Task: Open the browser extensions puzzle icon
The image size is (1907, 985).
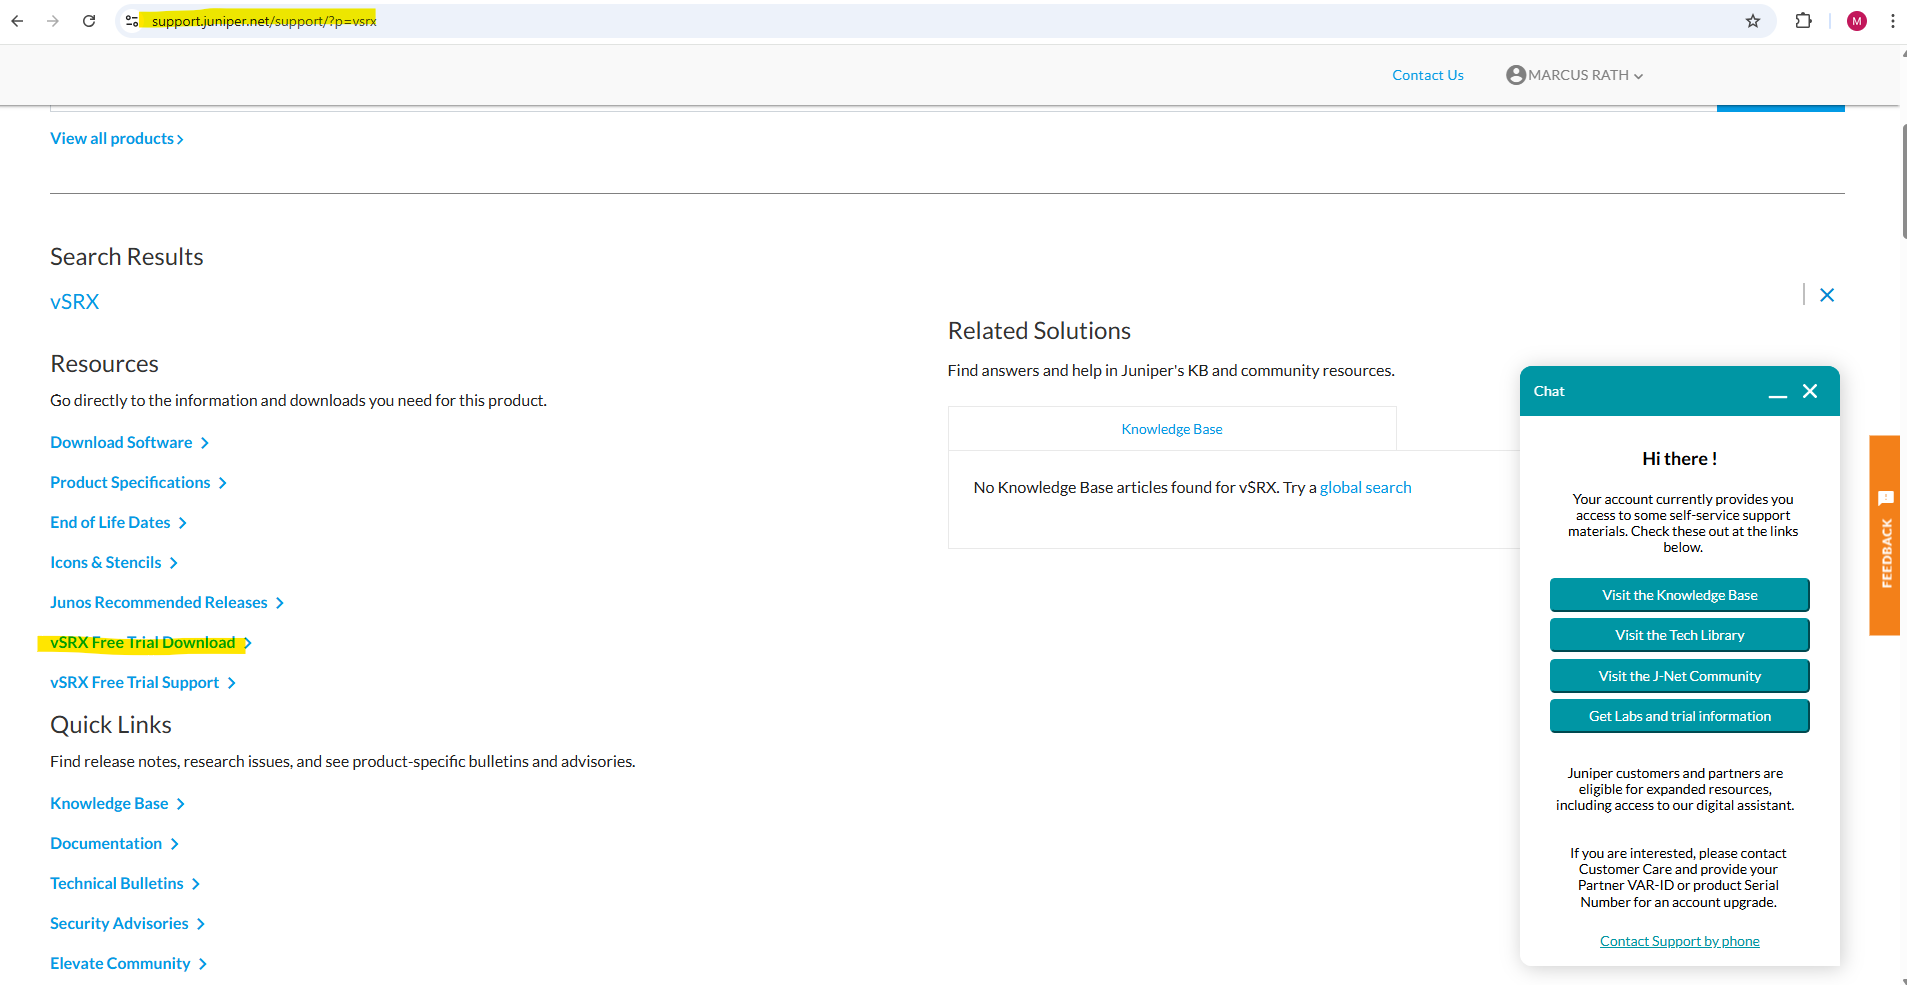Action: 1804,21
